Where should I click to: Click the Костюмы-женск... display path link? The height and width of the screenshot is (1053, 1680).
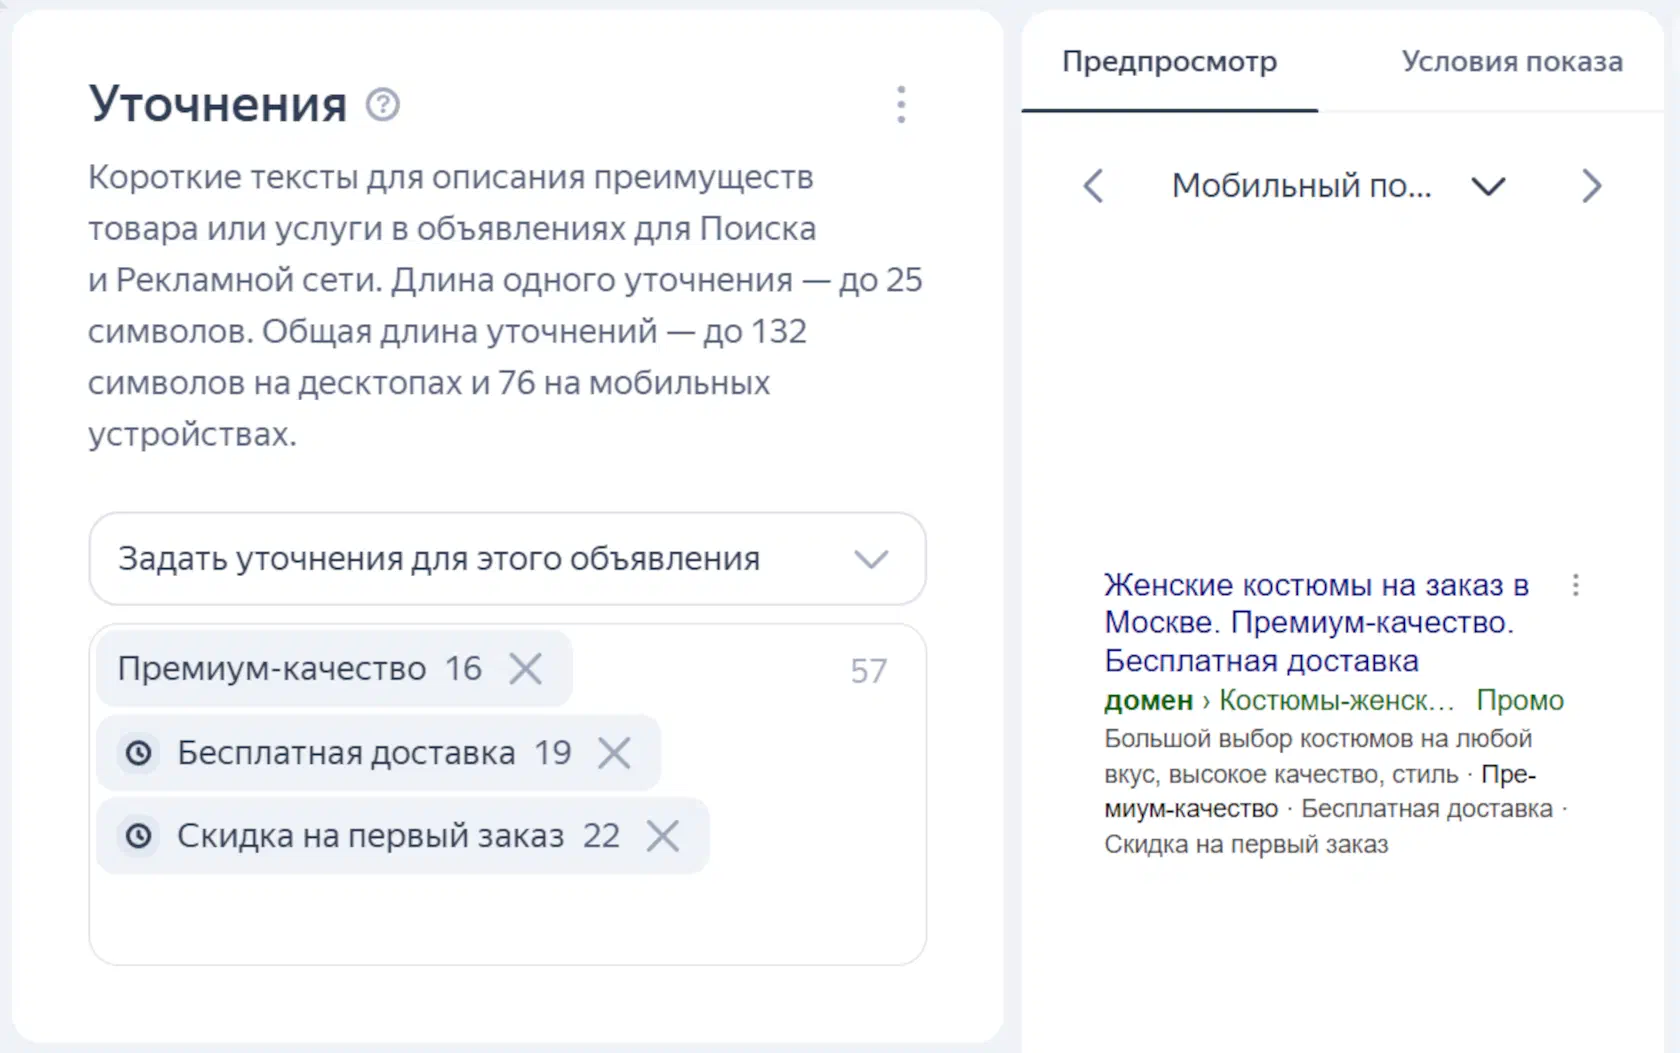click(1337, 700)
